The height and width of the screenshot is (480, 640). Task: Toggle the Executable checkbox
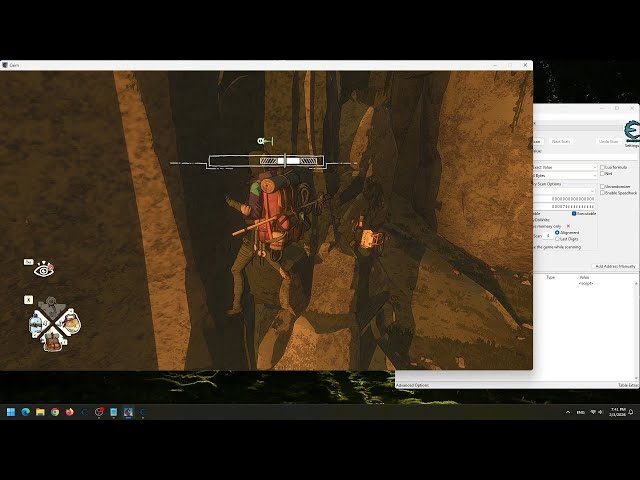[x=574, y=213]
